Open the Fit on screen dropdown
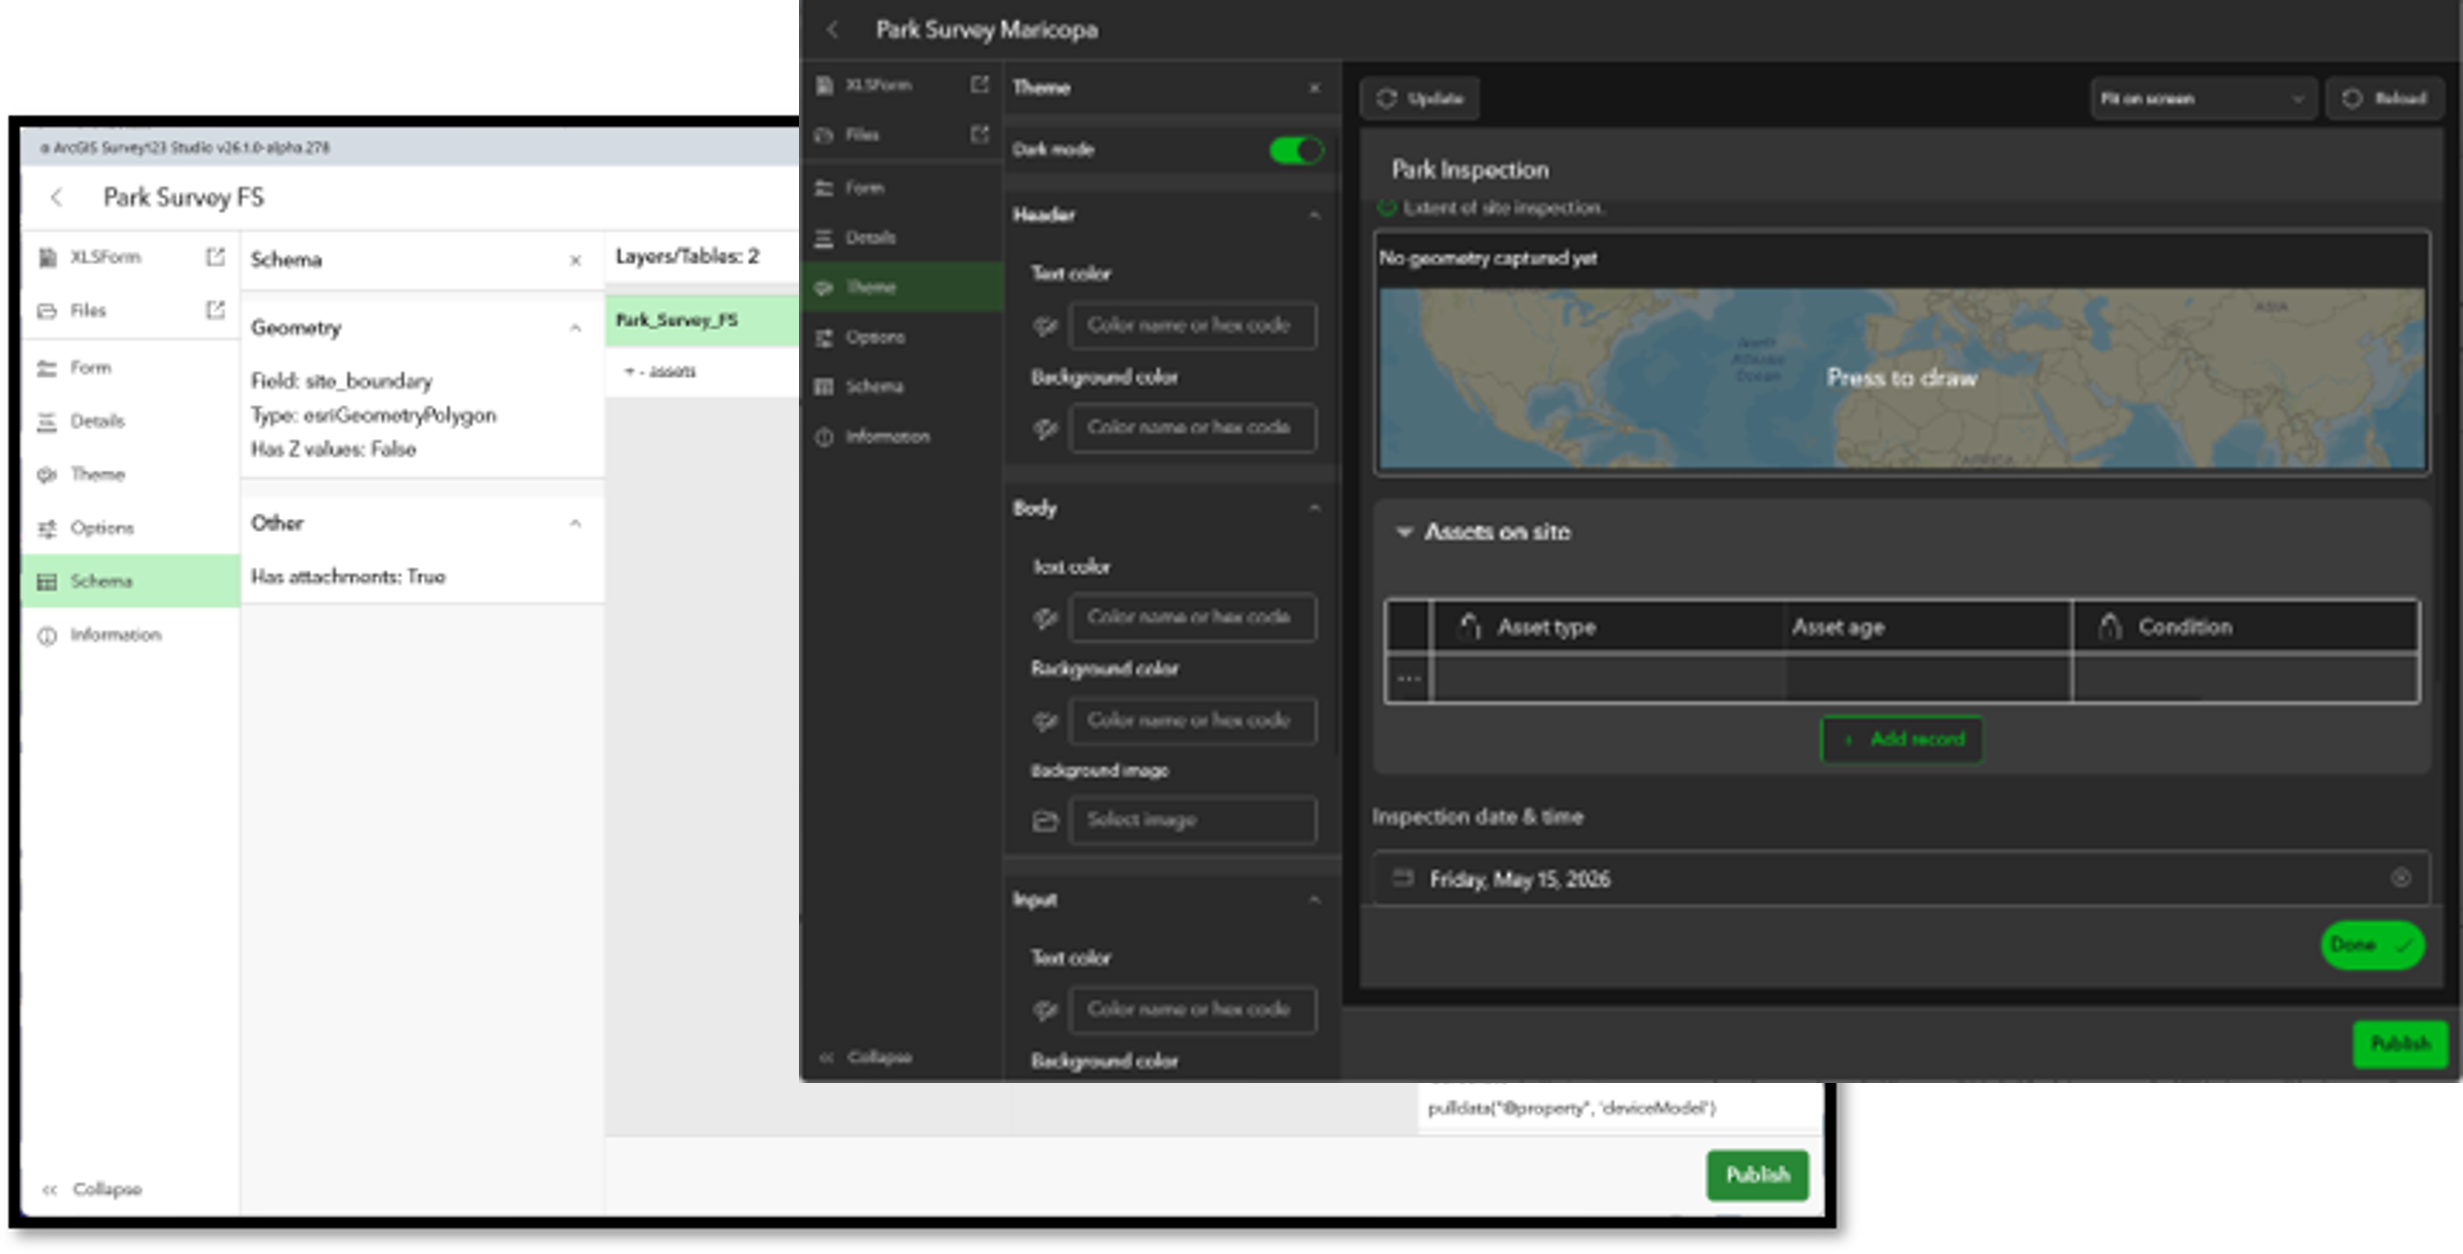Image resolution: width=2463 pixels, height=1254 pixels. tap(2203, 99)
